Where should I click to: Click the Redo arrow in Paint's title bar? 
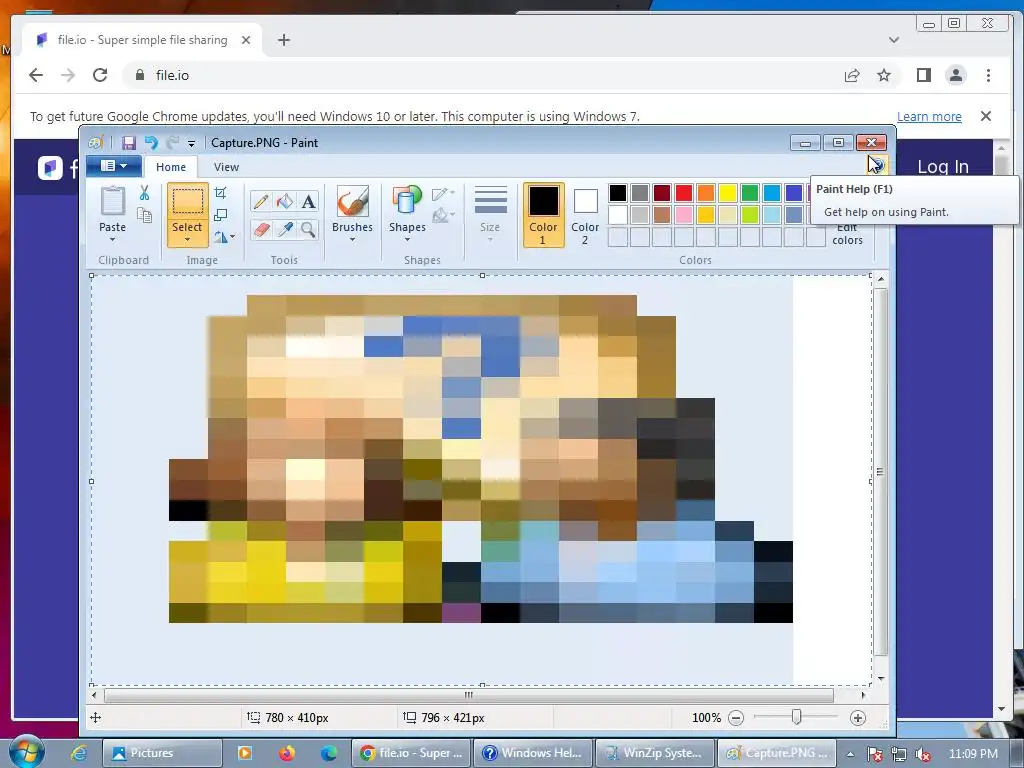coord(172,143)
